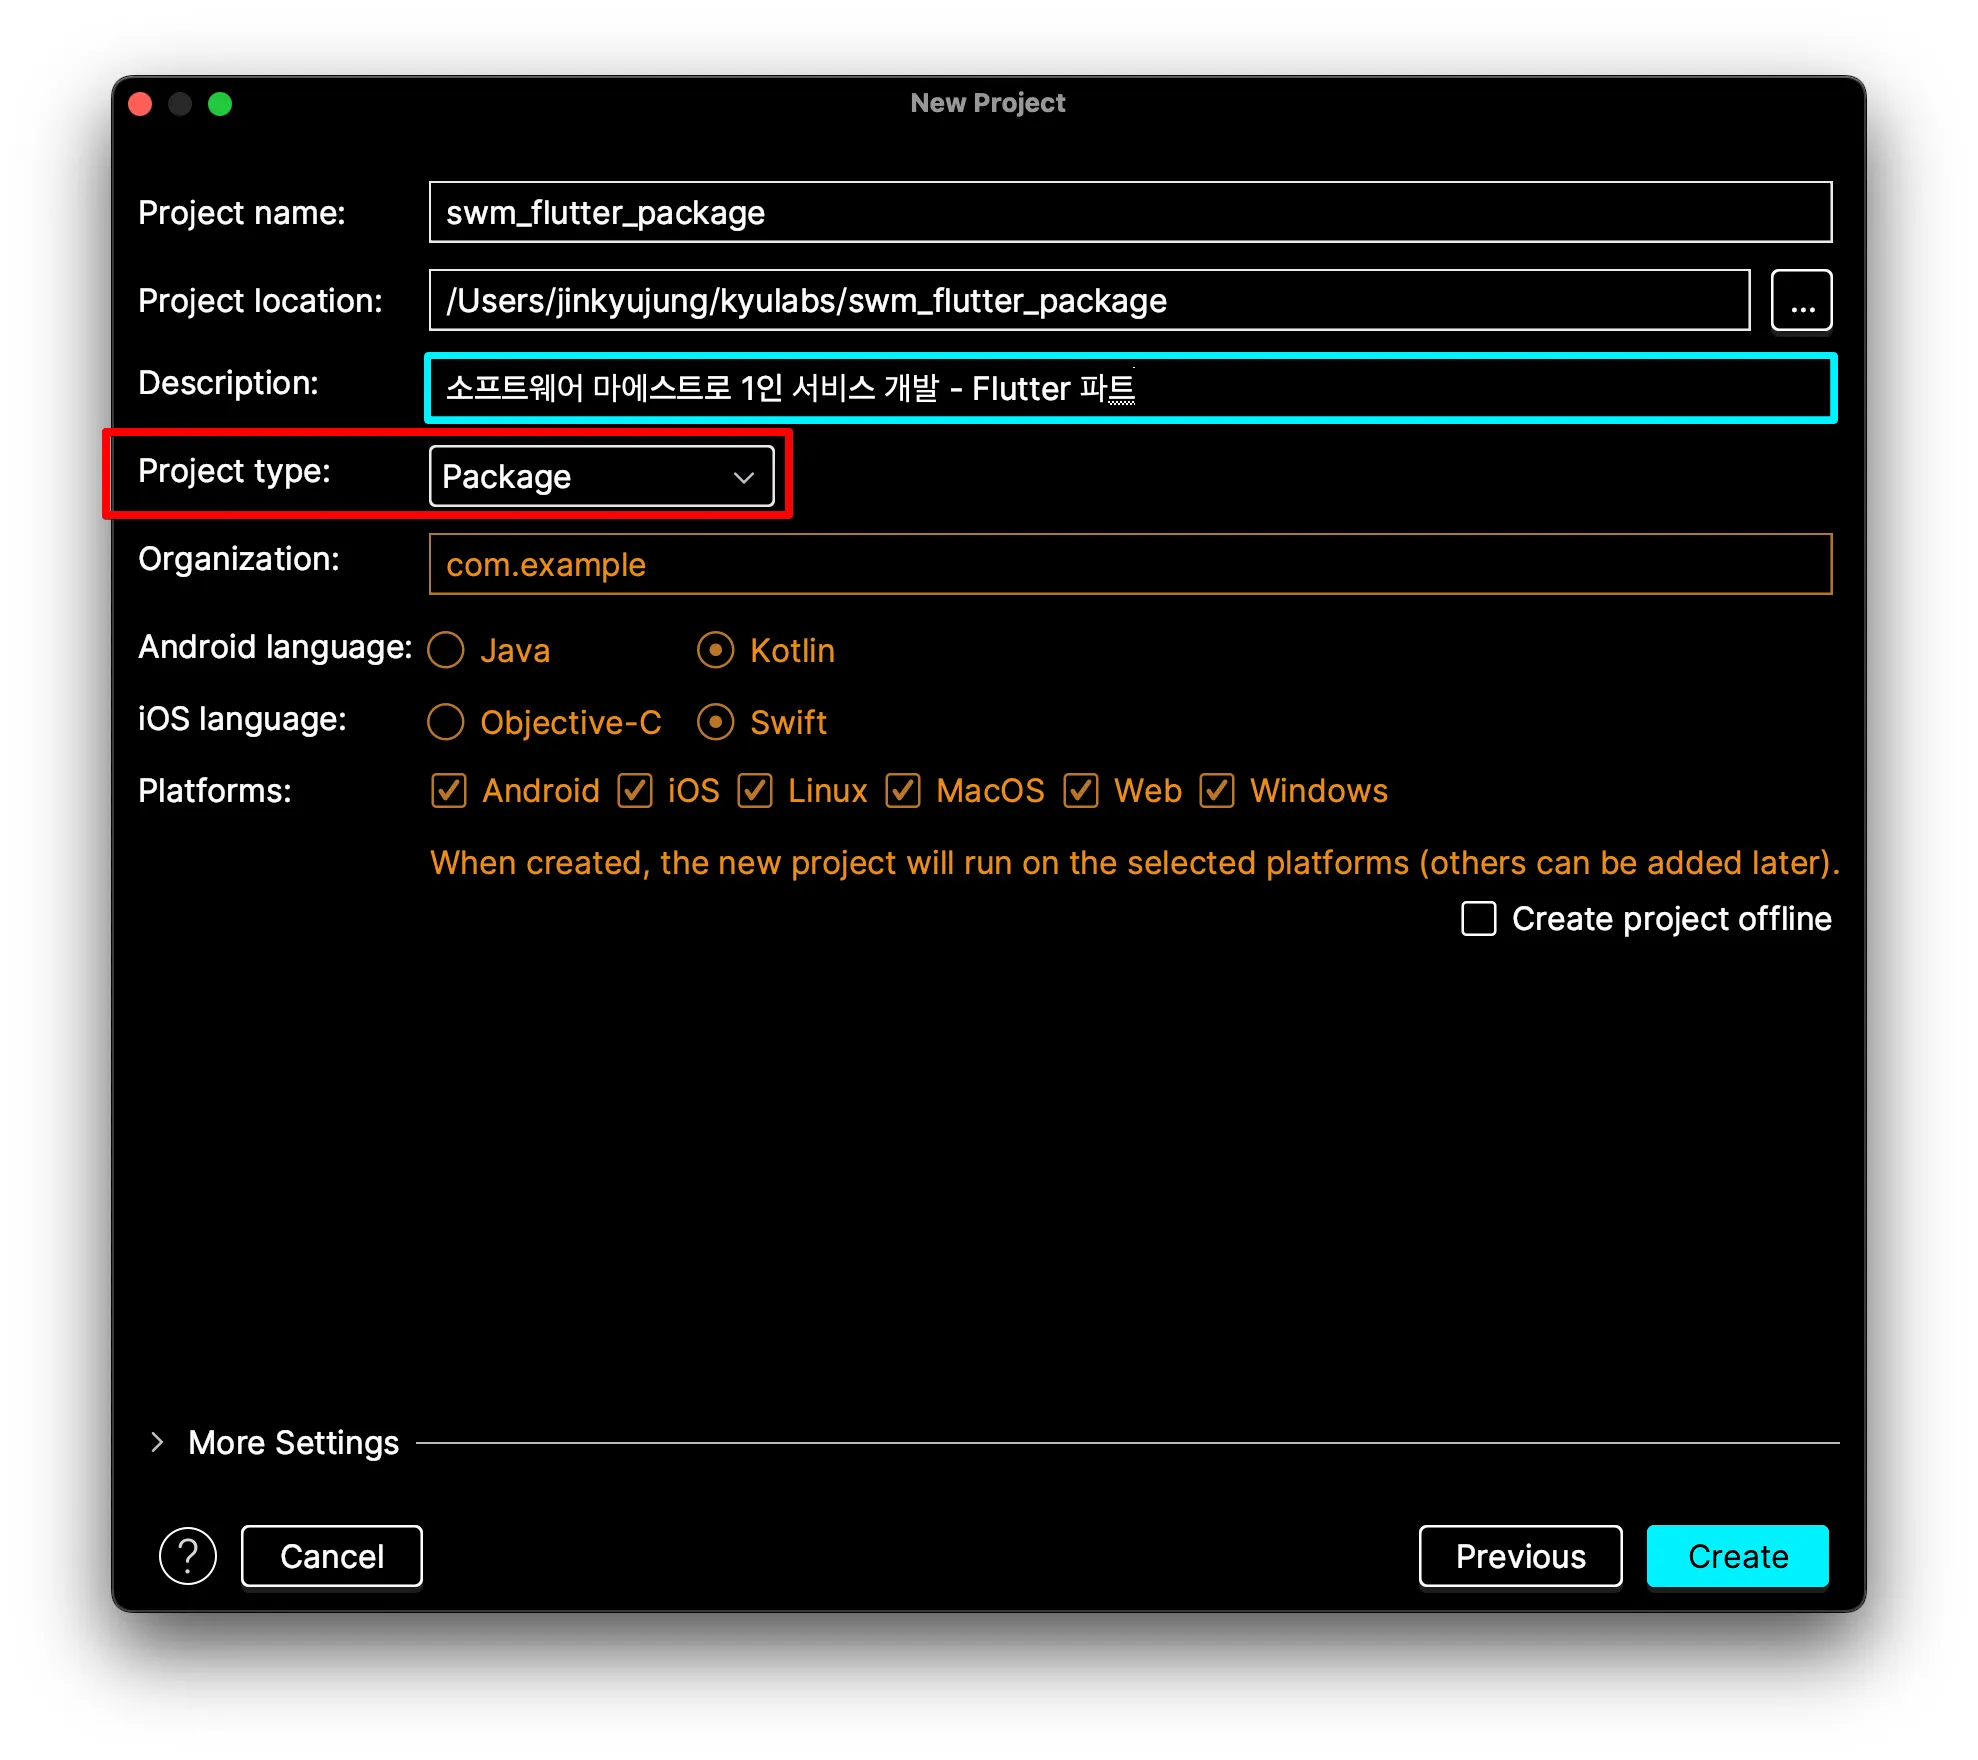Image resolution: width=1978 pixels, height=1760 pixels.
Task: Enable Create project offline checkbox
Action: 1479,918
